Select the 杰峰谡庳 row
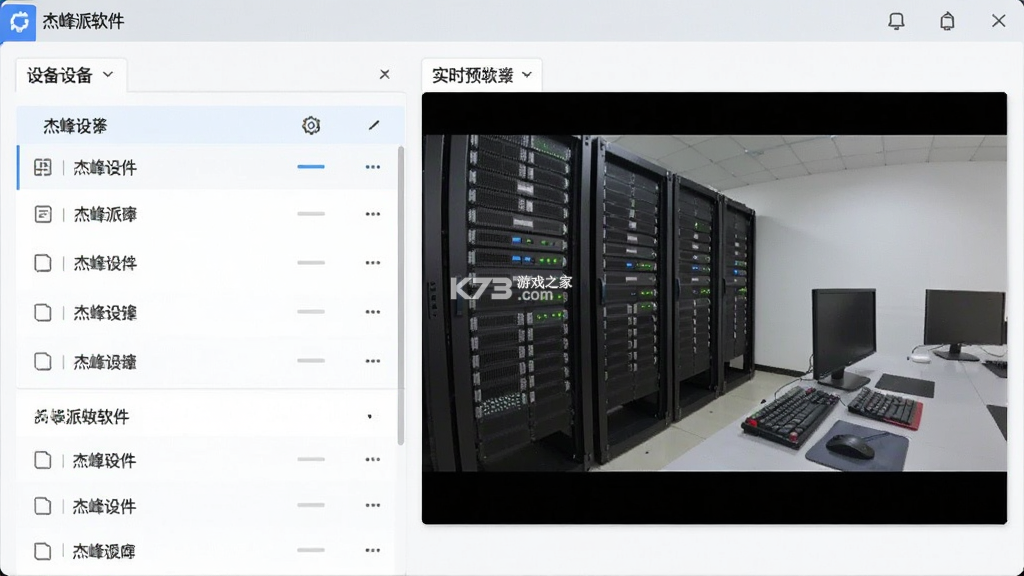This screenshot has width=1024, height=576. coord(206,551)
